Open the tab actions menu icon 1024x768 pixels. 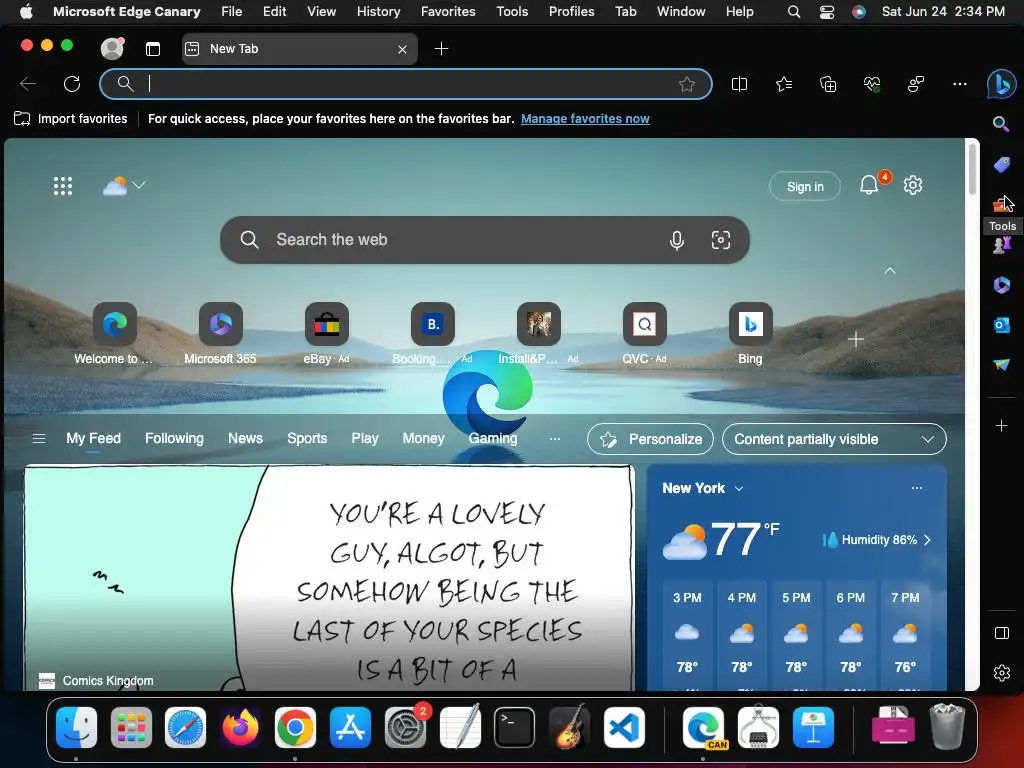coord(153,49)
